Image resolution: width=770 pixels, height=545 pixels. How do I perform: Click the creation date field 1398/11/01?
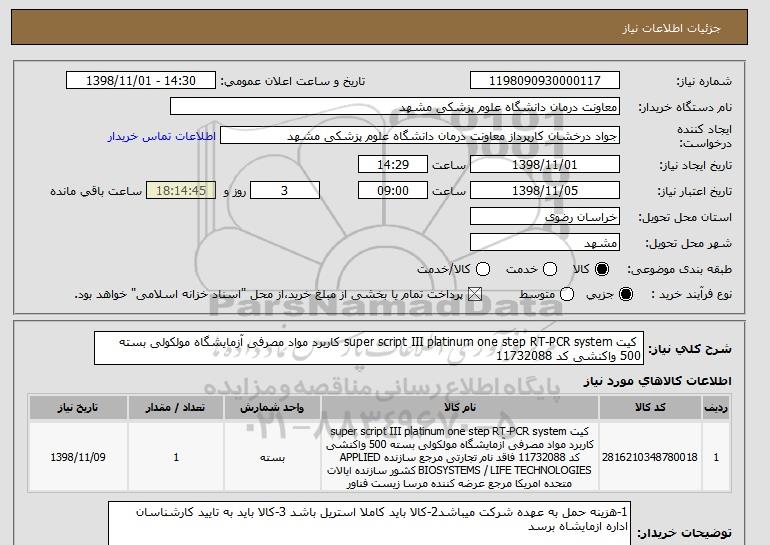545,164
